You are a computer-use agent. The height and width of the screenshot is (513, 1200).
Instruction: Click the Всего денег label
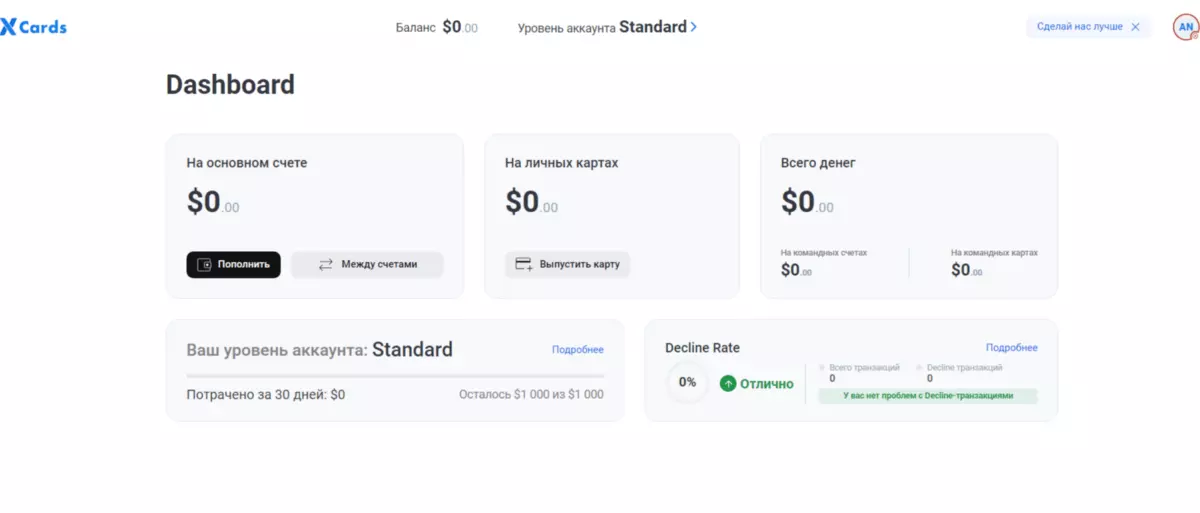coord(818,162)
